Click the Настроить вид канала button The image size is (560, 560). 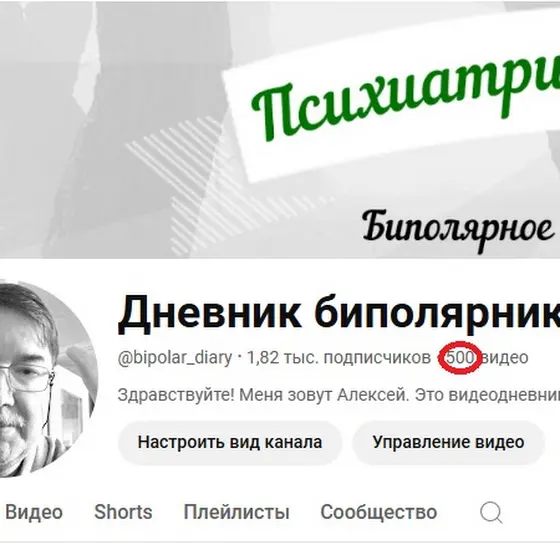point(230,442)
